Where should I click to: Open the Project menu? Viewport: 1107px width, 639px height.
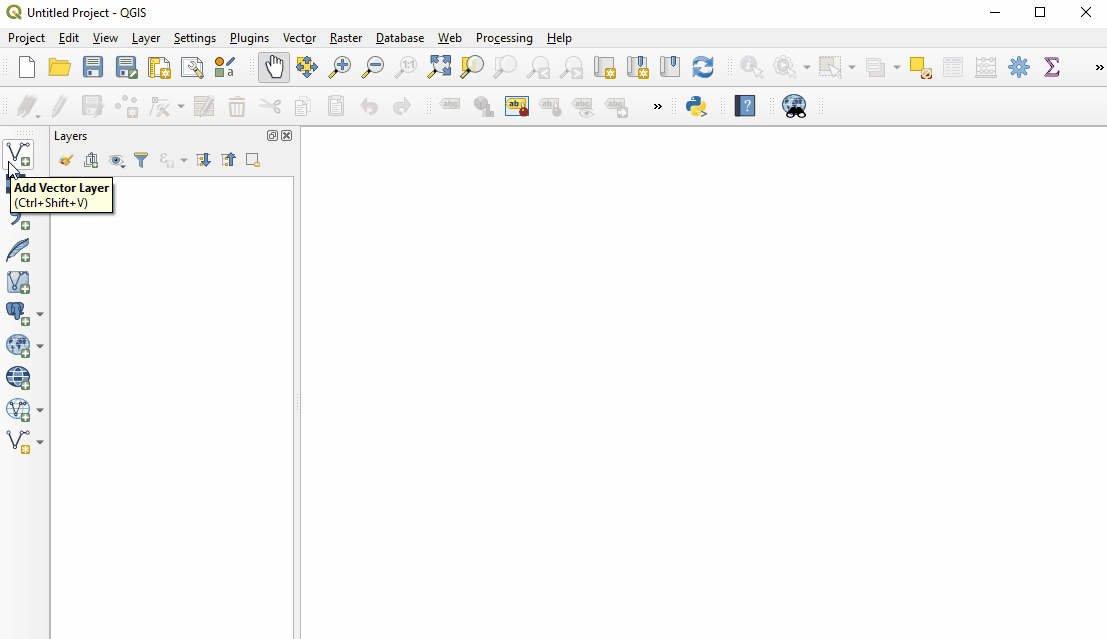26,38
